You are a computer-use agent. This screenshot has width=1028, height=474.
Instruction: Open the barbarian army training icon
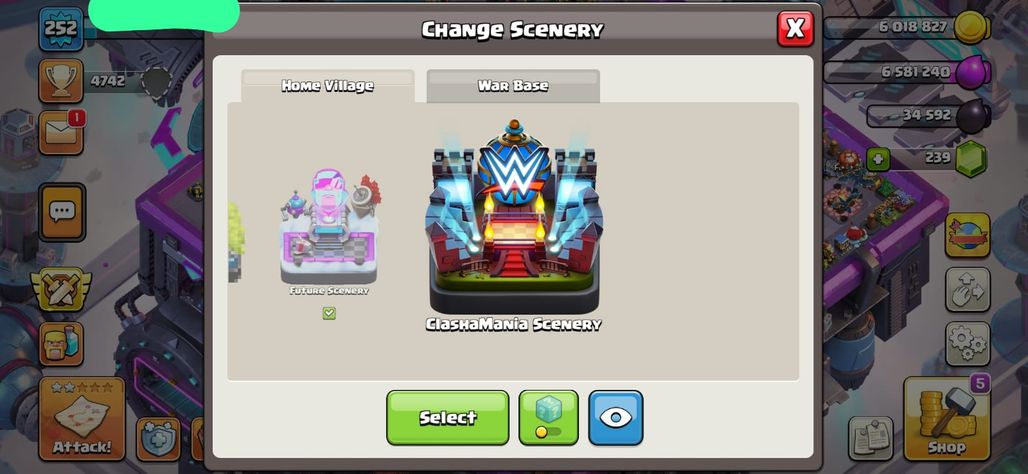61,343
